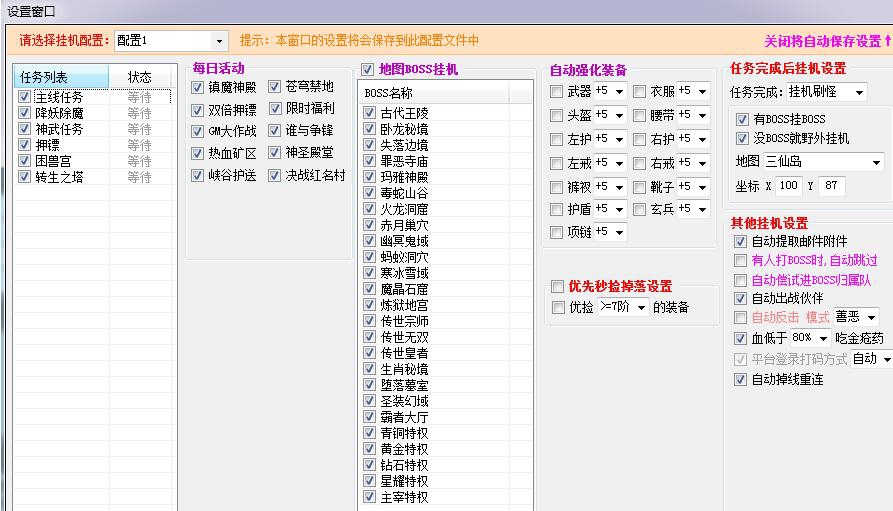
Task: Enable auto-enhance for 左戒
Action: 556,163
